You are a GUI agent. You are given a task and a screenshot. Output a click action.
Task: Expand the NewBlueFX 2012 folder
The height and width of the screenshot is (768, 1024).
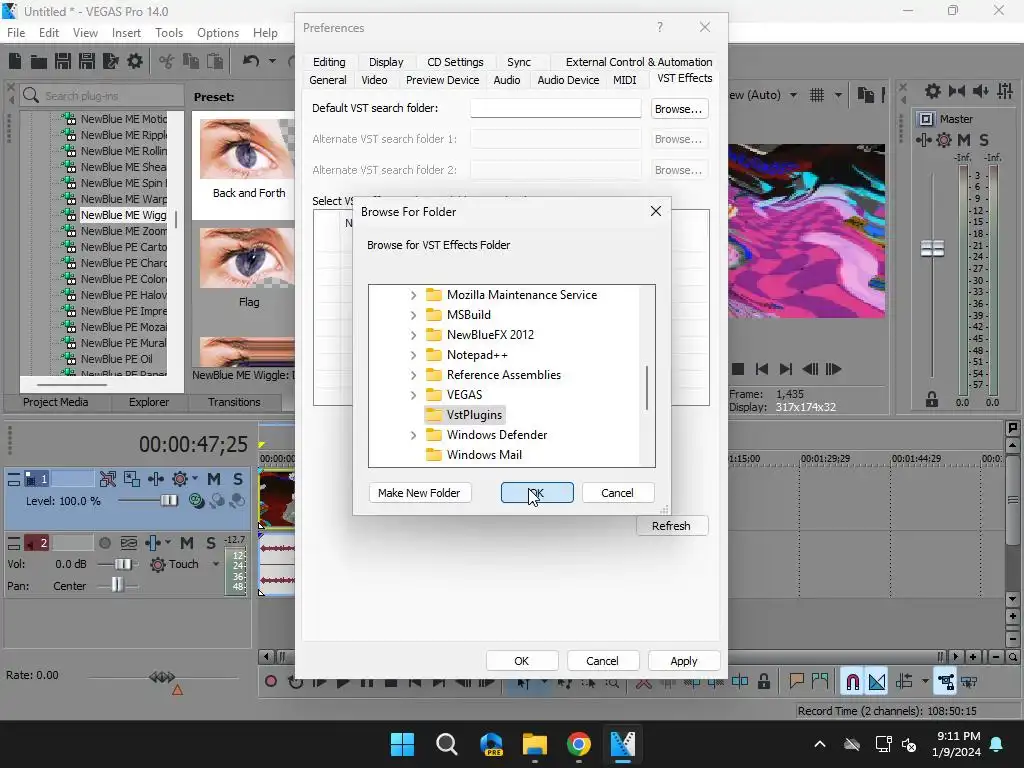pyautogui.click(x=413, y=335)
